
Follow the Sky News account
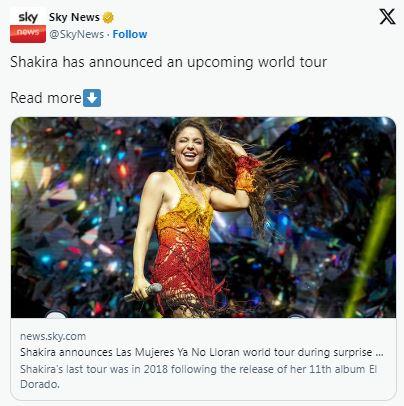pos(130,34)
